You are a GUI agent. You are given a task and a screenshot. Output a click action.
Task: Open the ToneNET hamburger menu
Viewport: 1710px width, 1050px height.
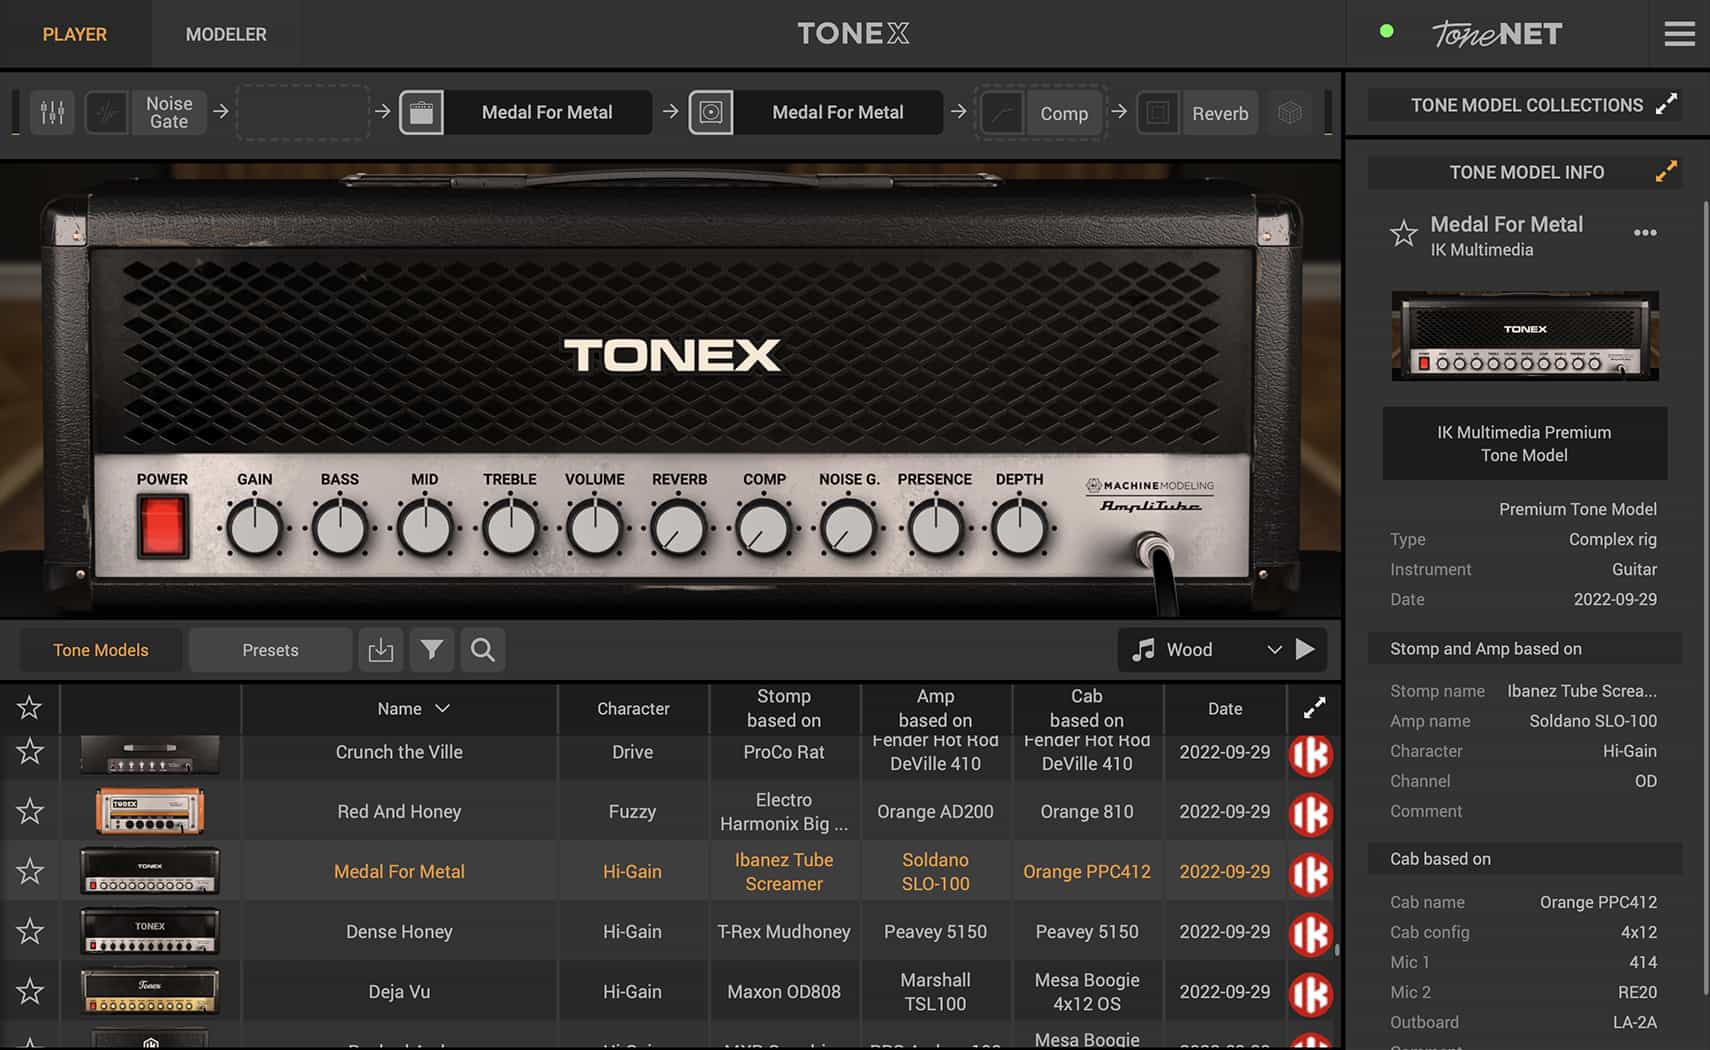1679,33
